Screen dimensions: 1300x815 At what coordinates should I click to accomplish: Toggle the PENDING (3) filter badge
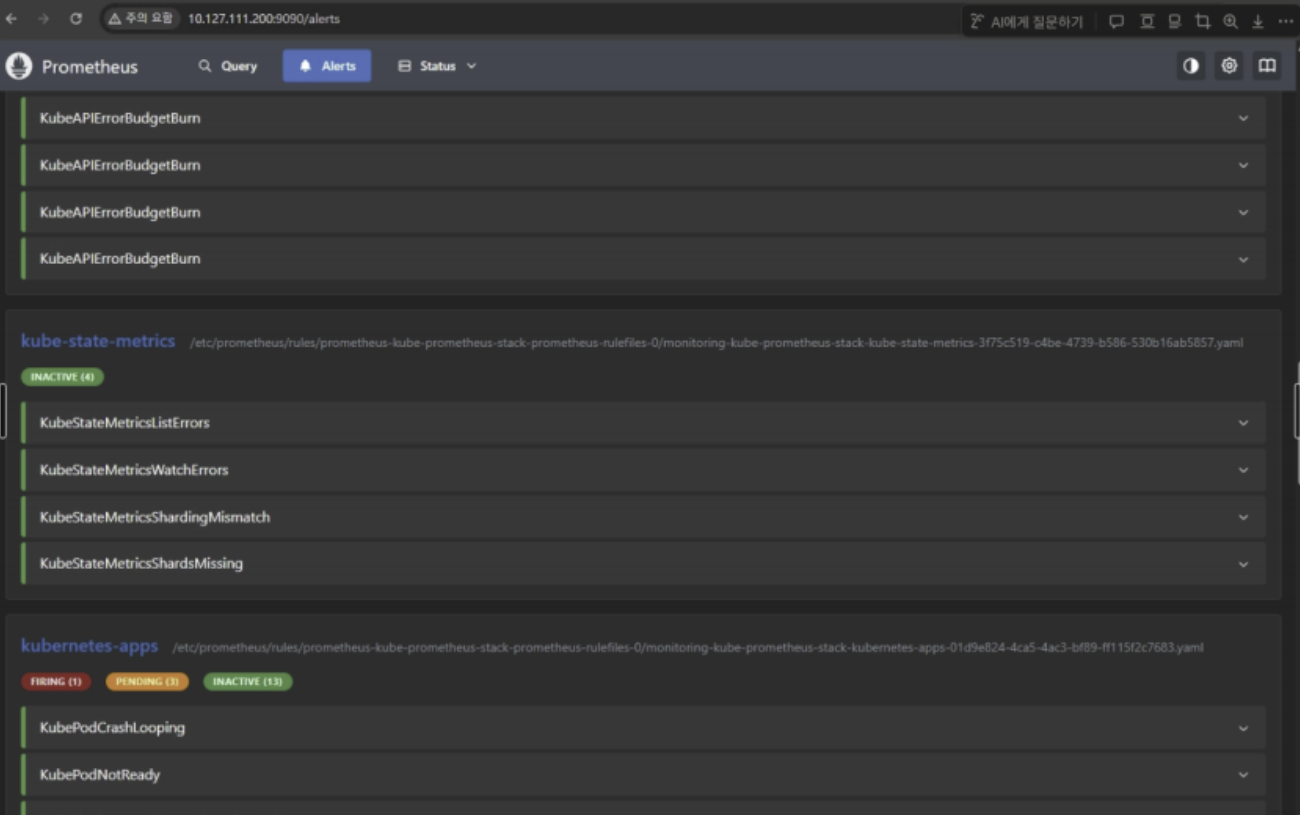coord(147,682)
